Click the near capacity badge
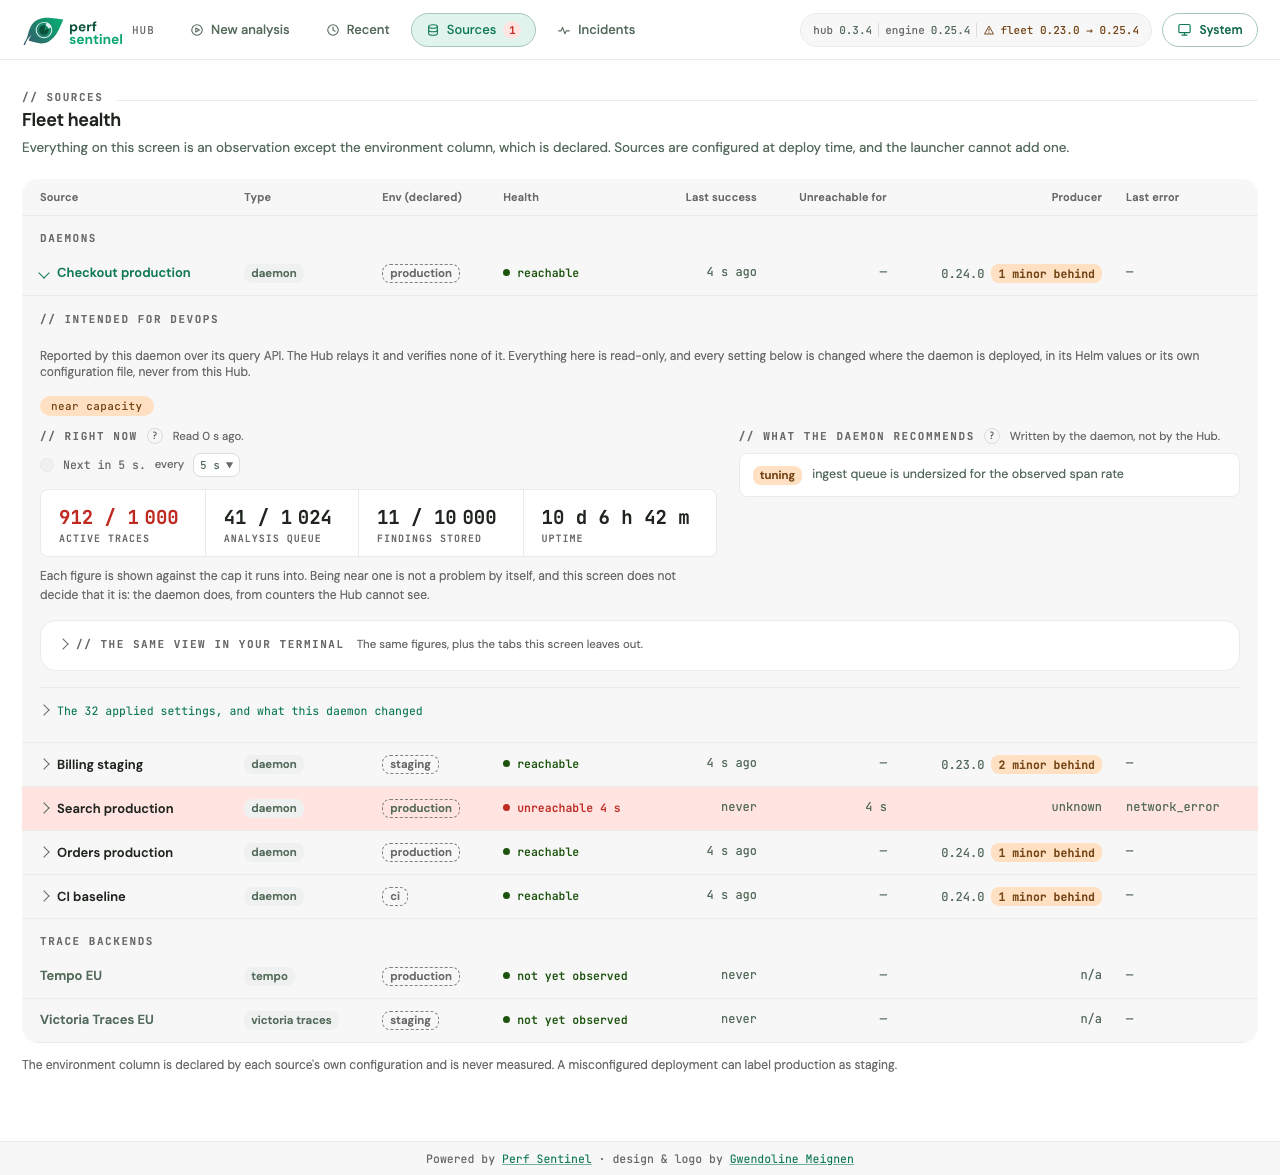 pyautogui.click(x=97, y=406)
